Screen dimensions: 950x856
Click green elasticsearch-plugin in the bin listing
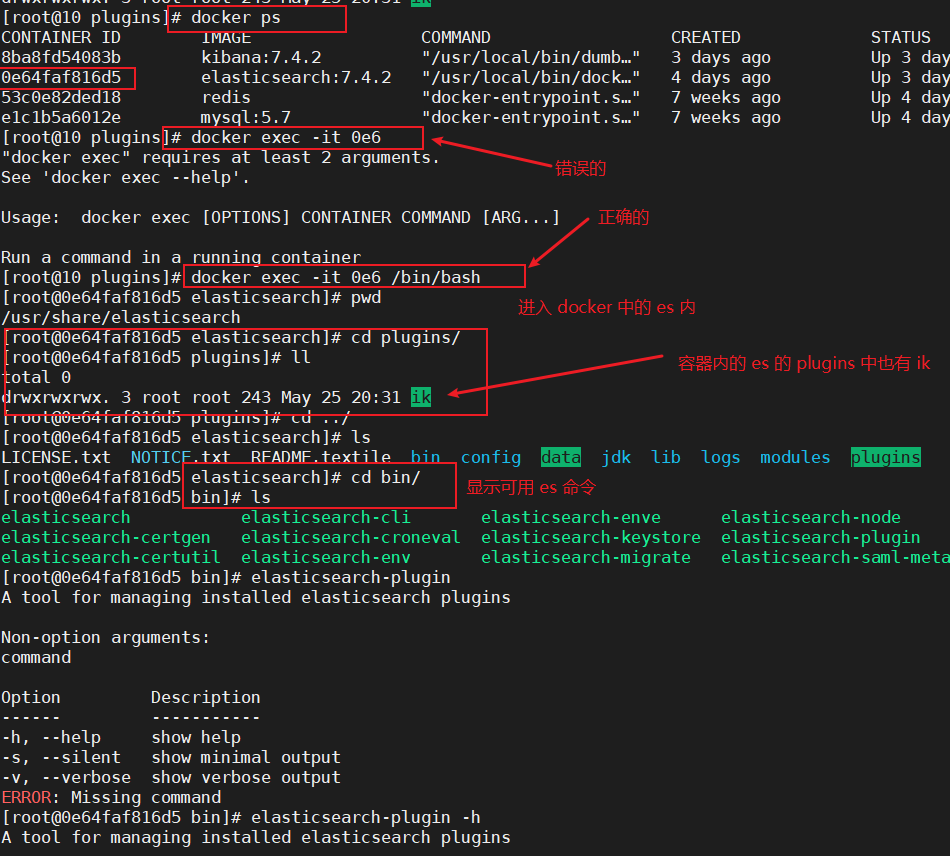(x=820, y=537)
